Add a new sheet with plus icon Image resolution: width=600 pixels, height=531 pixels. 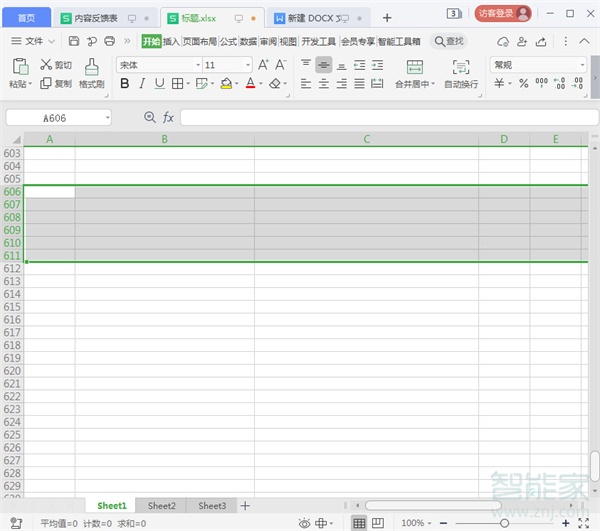pyautogui.click(x=245, y=506)
